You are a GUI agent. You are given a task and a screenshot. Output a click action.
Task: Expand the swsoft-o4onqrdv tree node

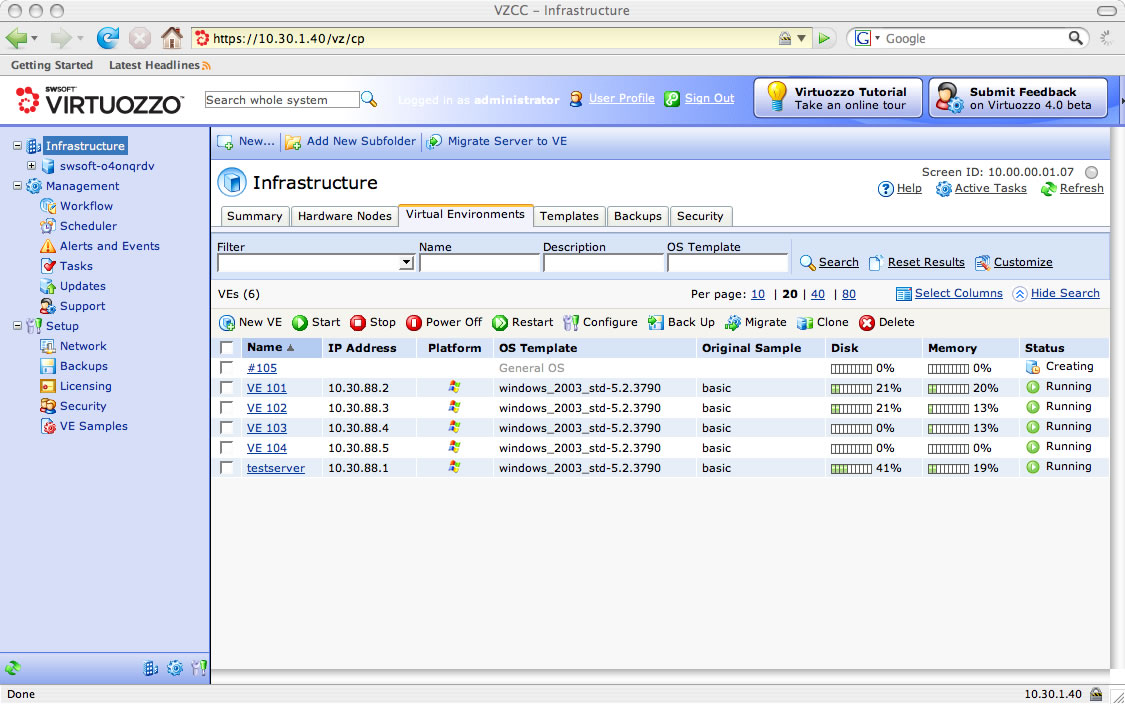click(32, 166)
